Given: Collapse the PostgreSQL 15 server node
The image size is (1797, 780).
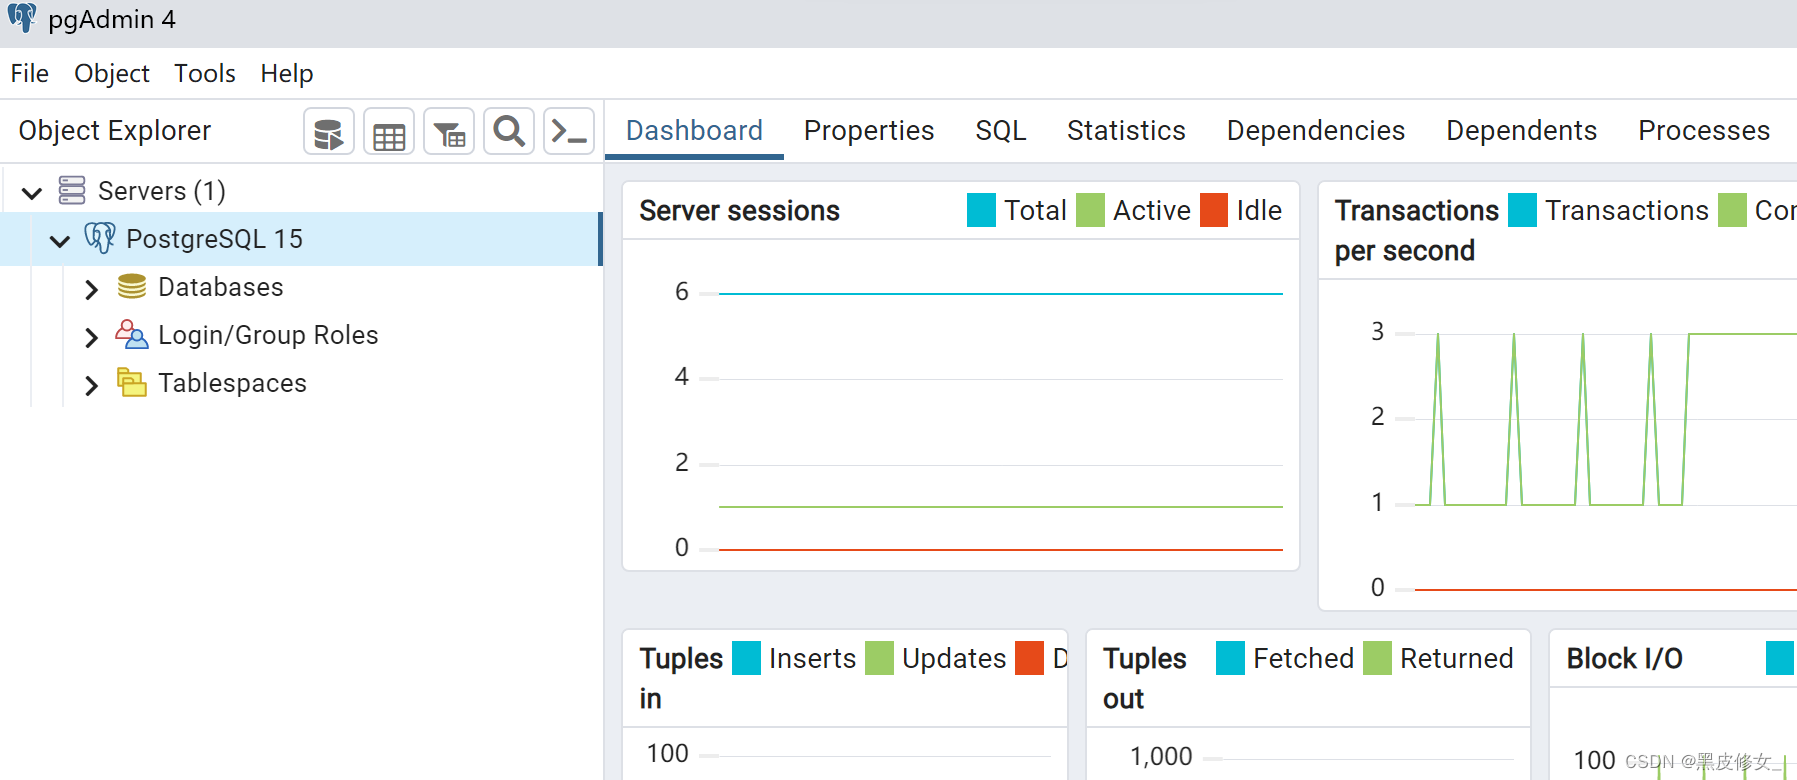Looking at the screenshot, I should [60, 240].
